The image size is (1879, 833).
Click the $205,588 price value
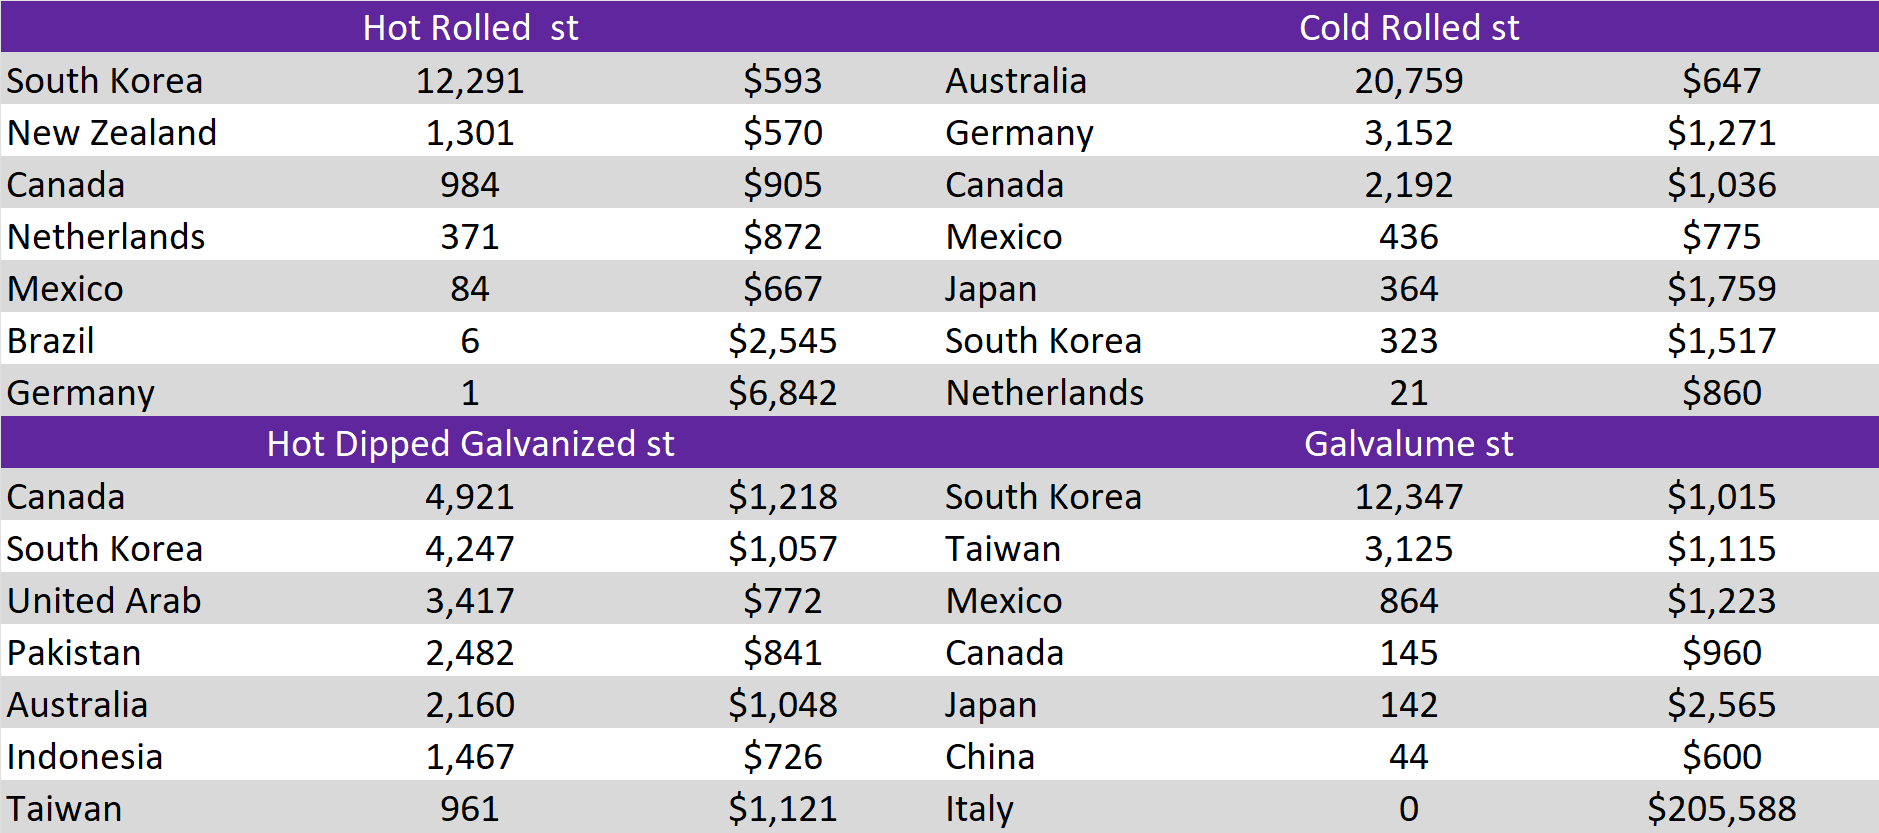point(1721,808)
